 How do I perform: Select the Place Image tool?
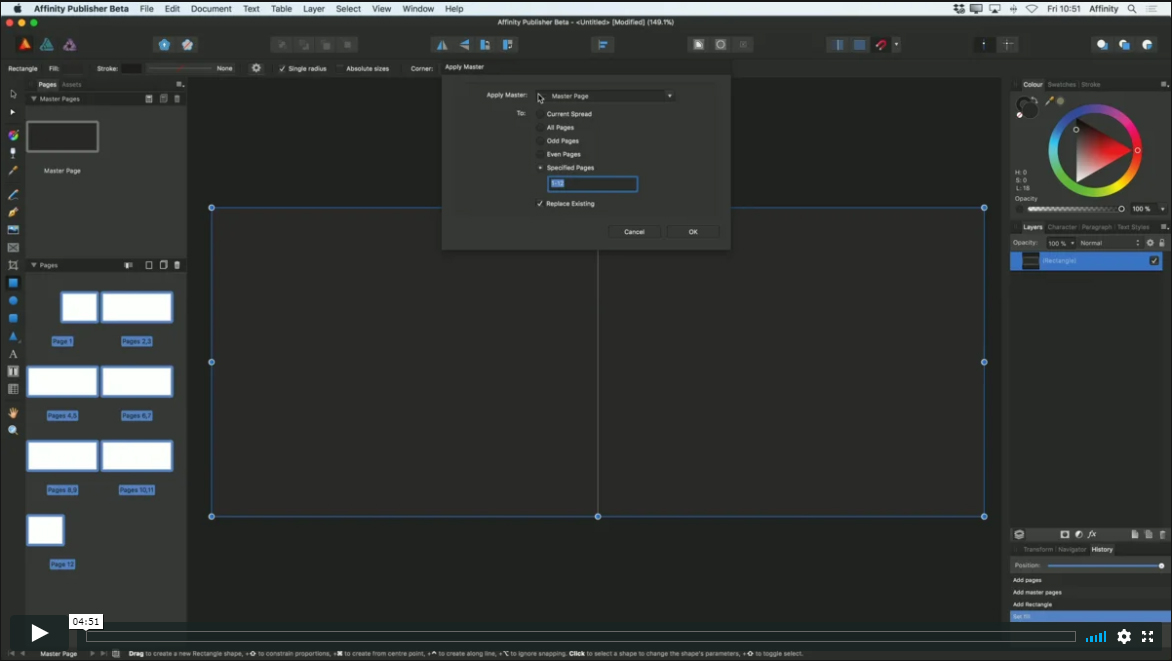click(x=13, y=230)
